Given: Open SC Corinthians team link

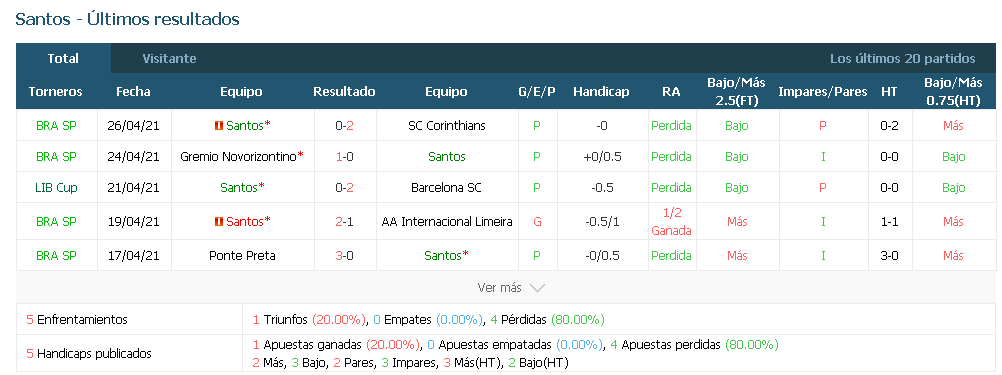Looking at the screenshot, I should pyautogui.click(x=447, y=126).
